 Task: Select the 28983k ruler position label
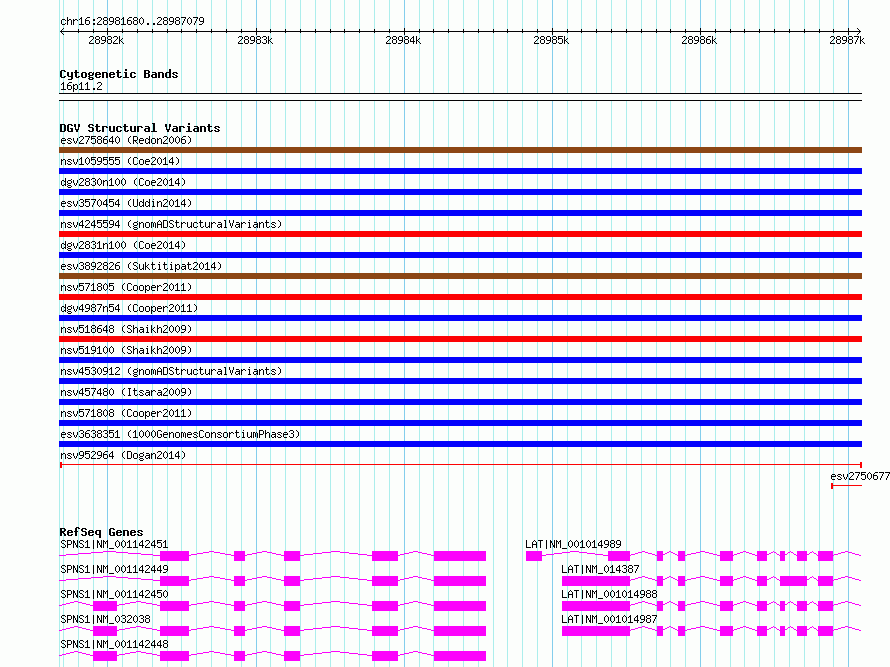coord(255,40)
